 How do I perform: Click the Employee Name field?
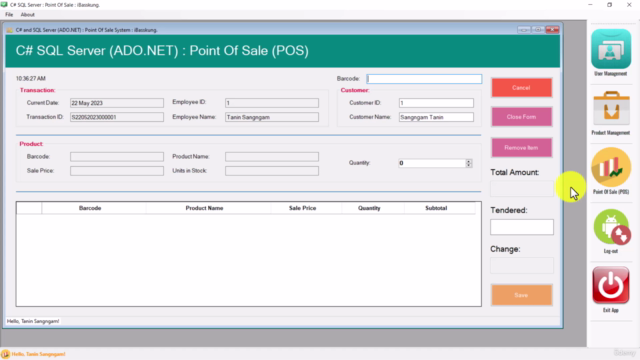pos(272,117)
